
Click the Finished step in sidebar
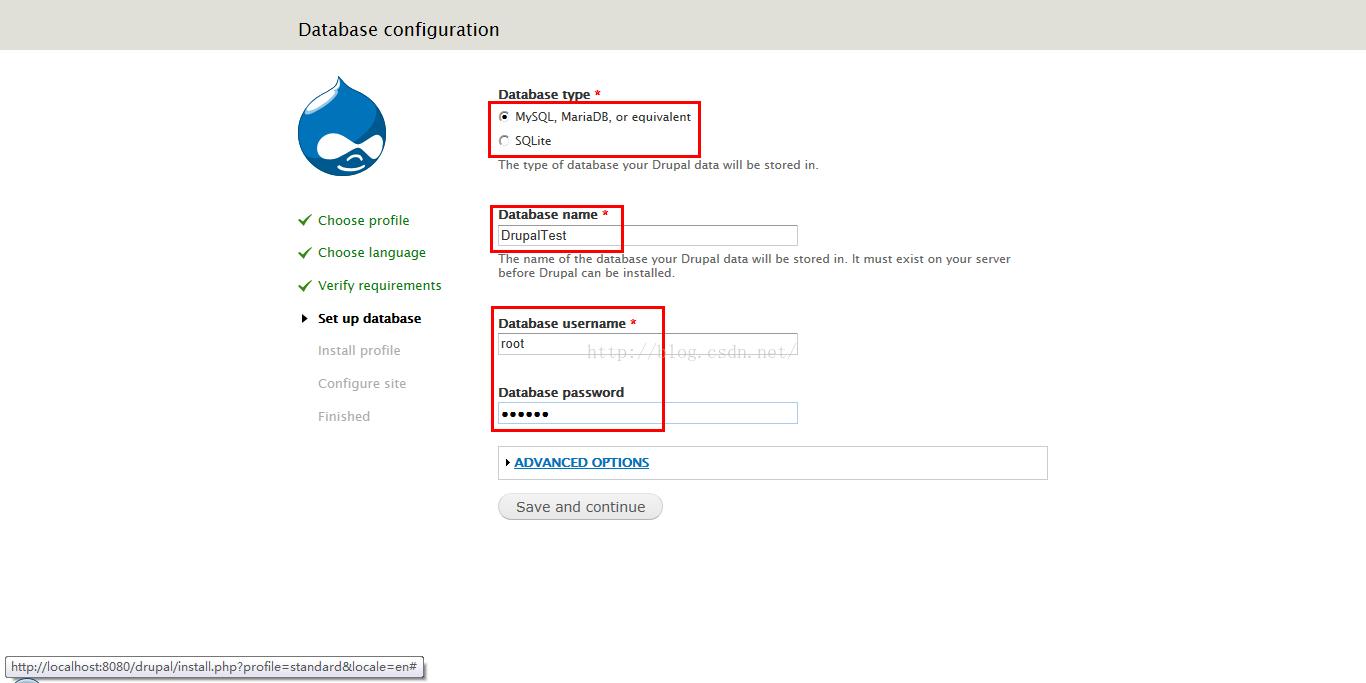344,417
